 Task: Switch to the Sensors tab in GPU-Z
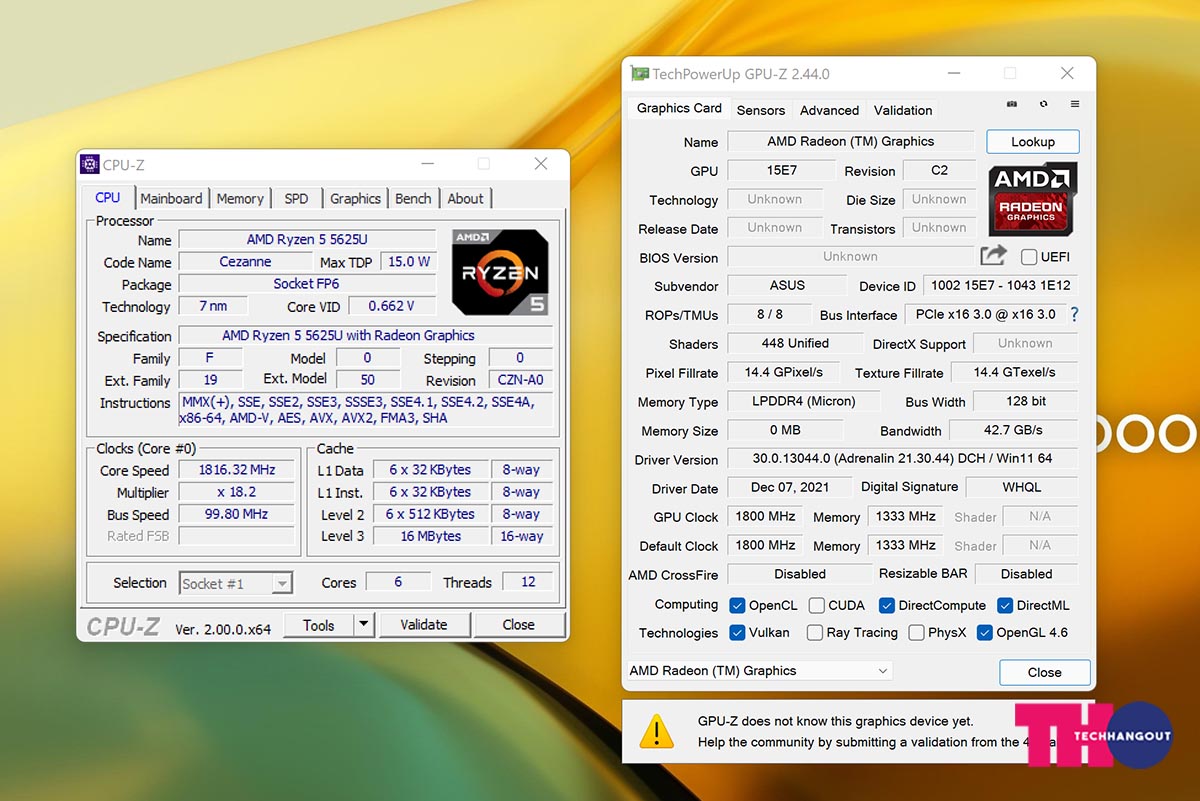click(x=761, y=110)
